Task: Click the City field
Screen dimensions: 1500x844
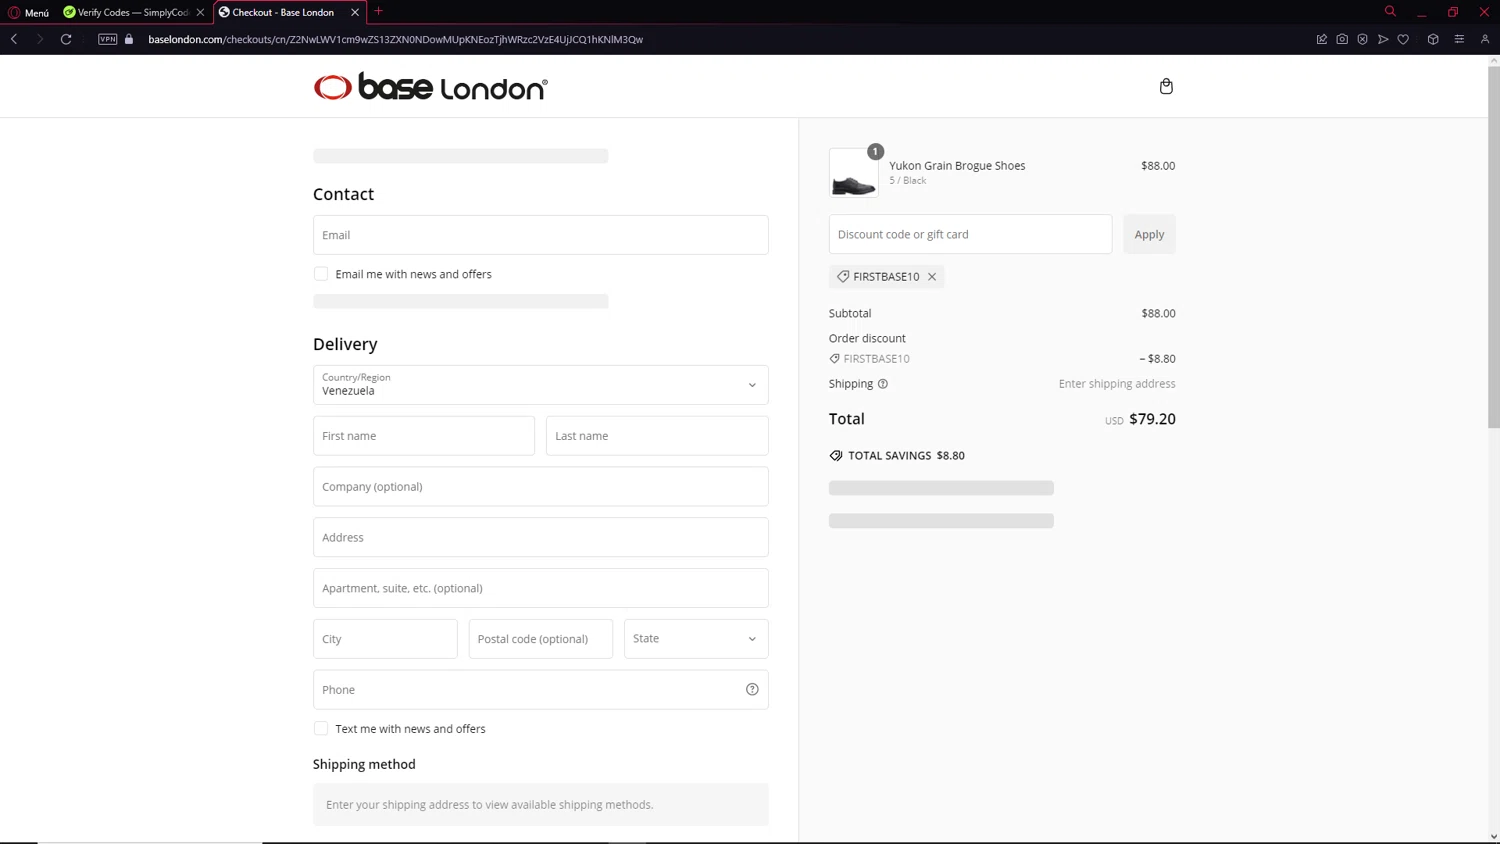Action: point(385,639)
